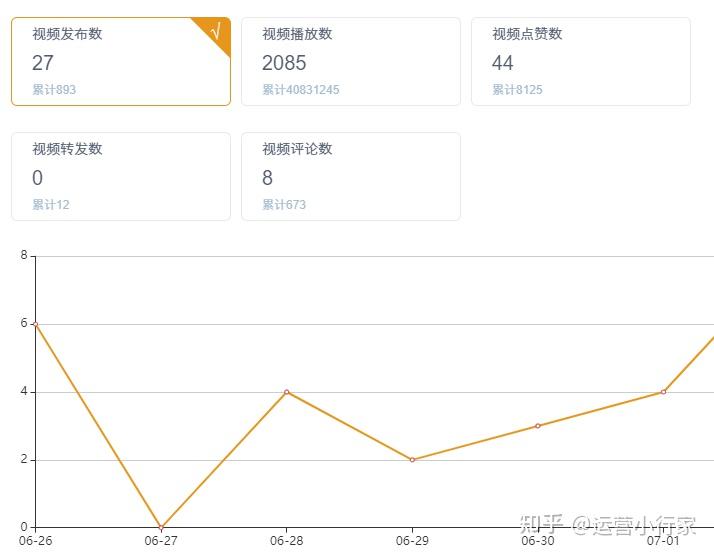The height and width of the screenshot is (555, 714).
Task: Click the 累计893 total under 视频发布数
Action: click(x=54, y=90)
